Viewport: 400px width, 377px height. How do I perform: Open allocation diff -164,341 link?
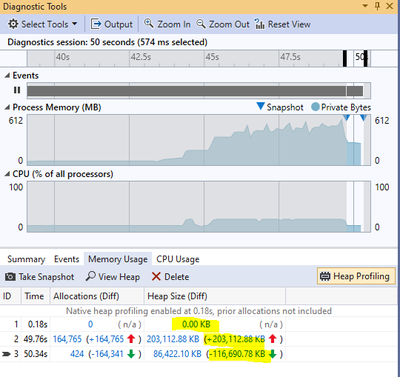108,354
